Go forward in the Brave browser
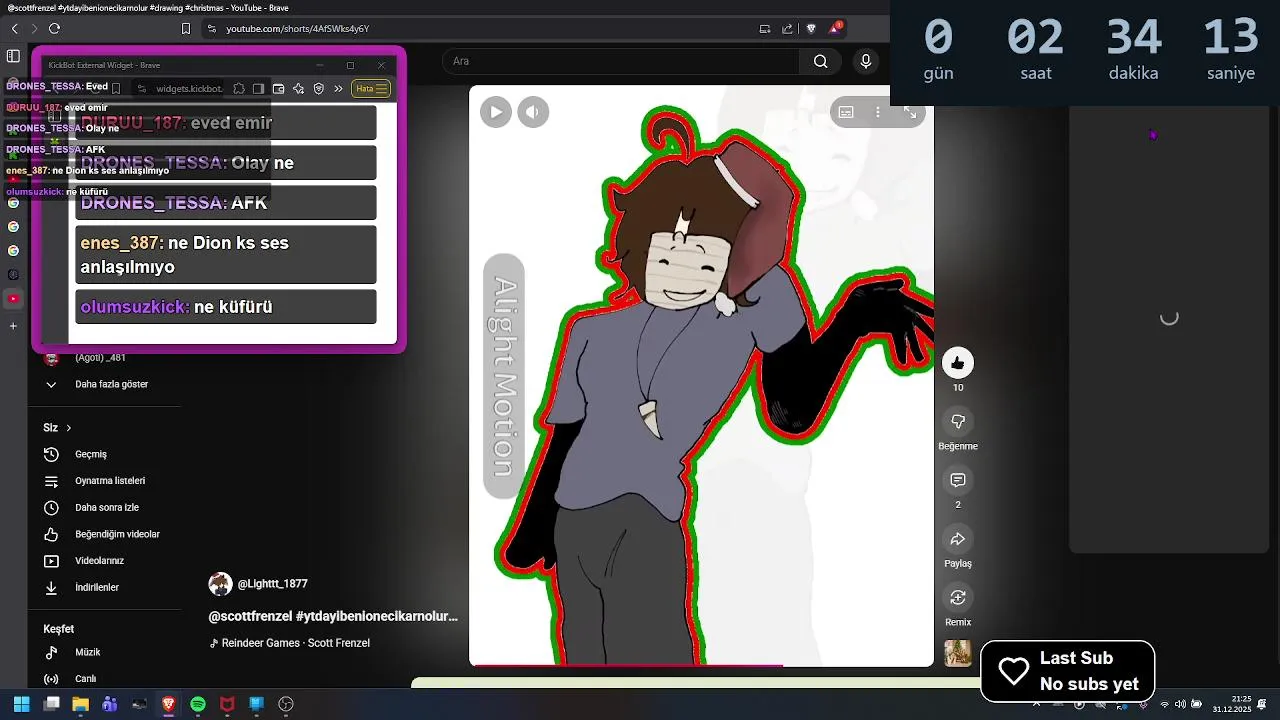Screen dimensions: 1280x720 pyautogui.click(x=34, y=29)
